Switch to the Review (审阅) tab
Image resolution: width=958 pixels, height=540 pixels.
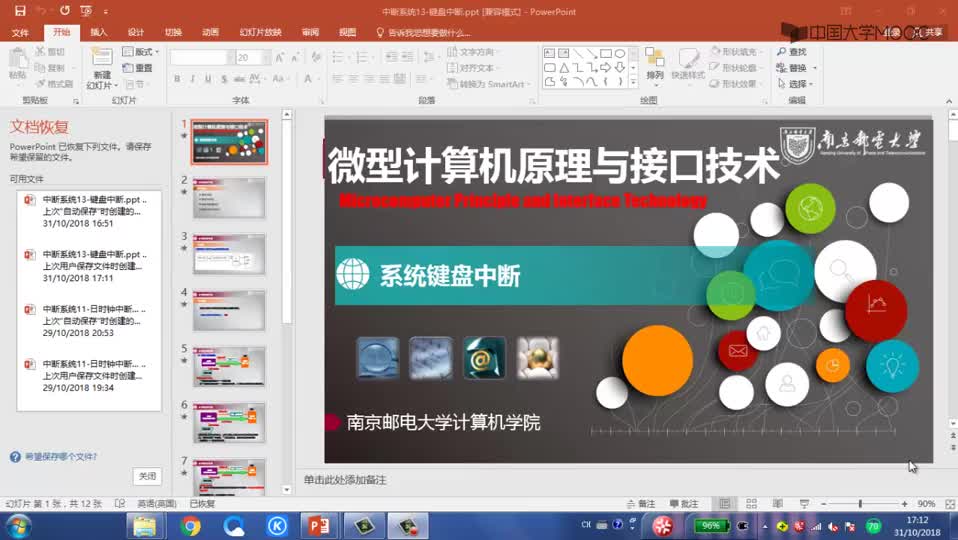310,32
